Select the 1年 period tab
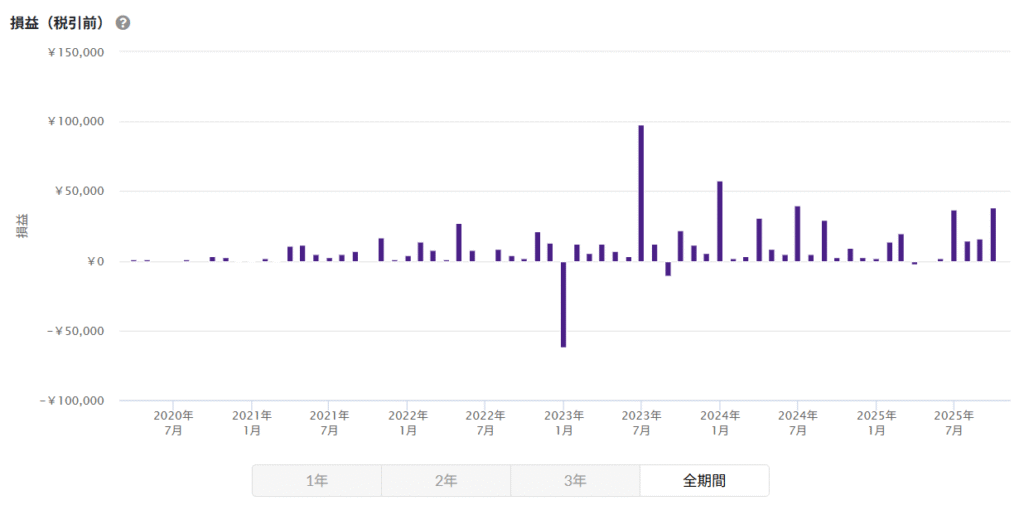 click(x=316, y=481)
